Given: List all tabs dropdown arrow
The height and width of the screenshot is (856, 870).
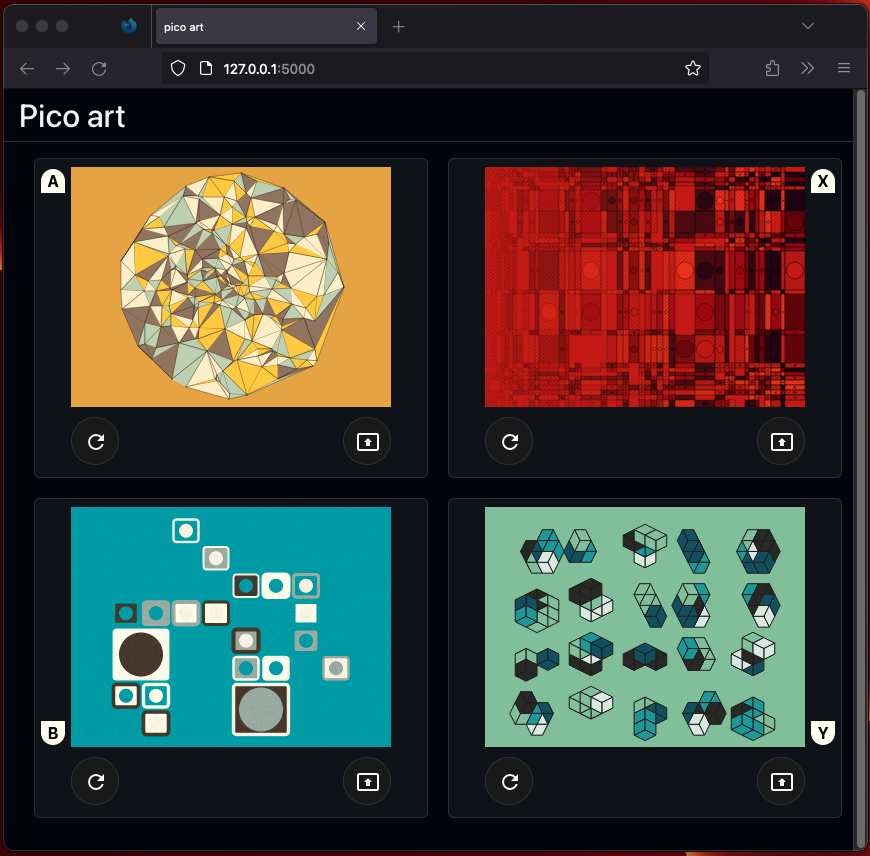Looking at the screenshot, I should pyautogui.click(x=807, y=26).
